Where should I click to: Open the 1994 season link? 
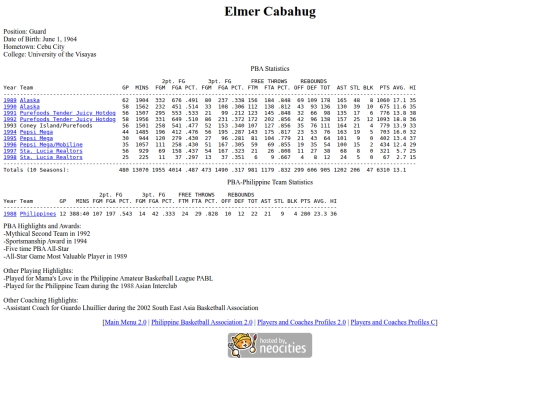click(x=10, y=132)
